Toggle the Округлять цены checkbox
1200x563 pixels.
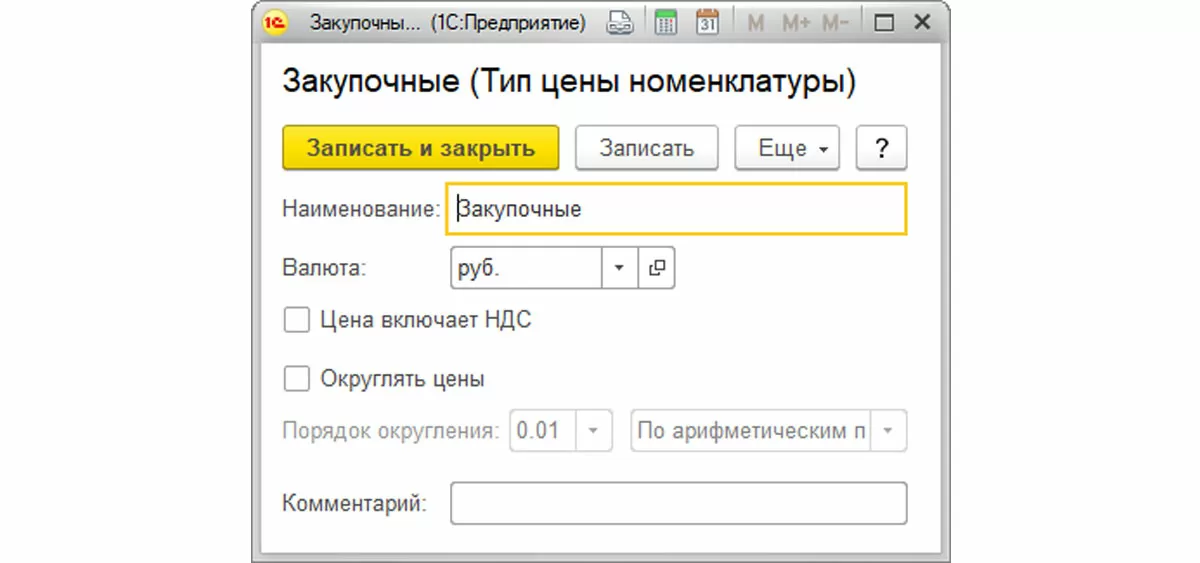[x=296, y=379]
